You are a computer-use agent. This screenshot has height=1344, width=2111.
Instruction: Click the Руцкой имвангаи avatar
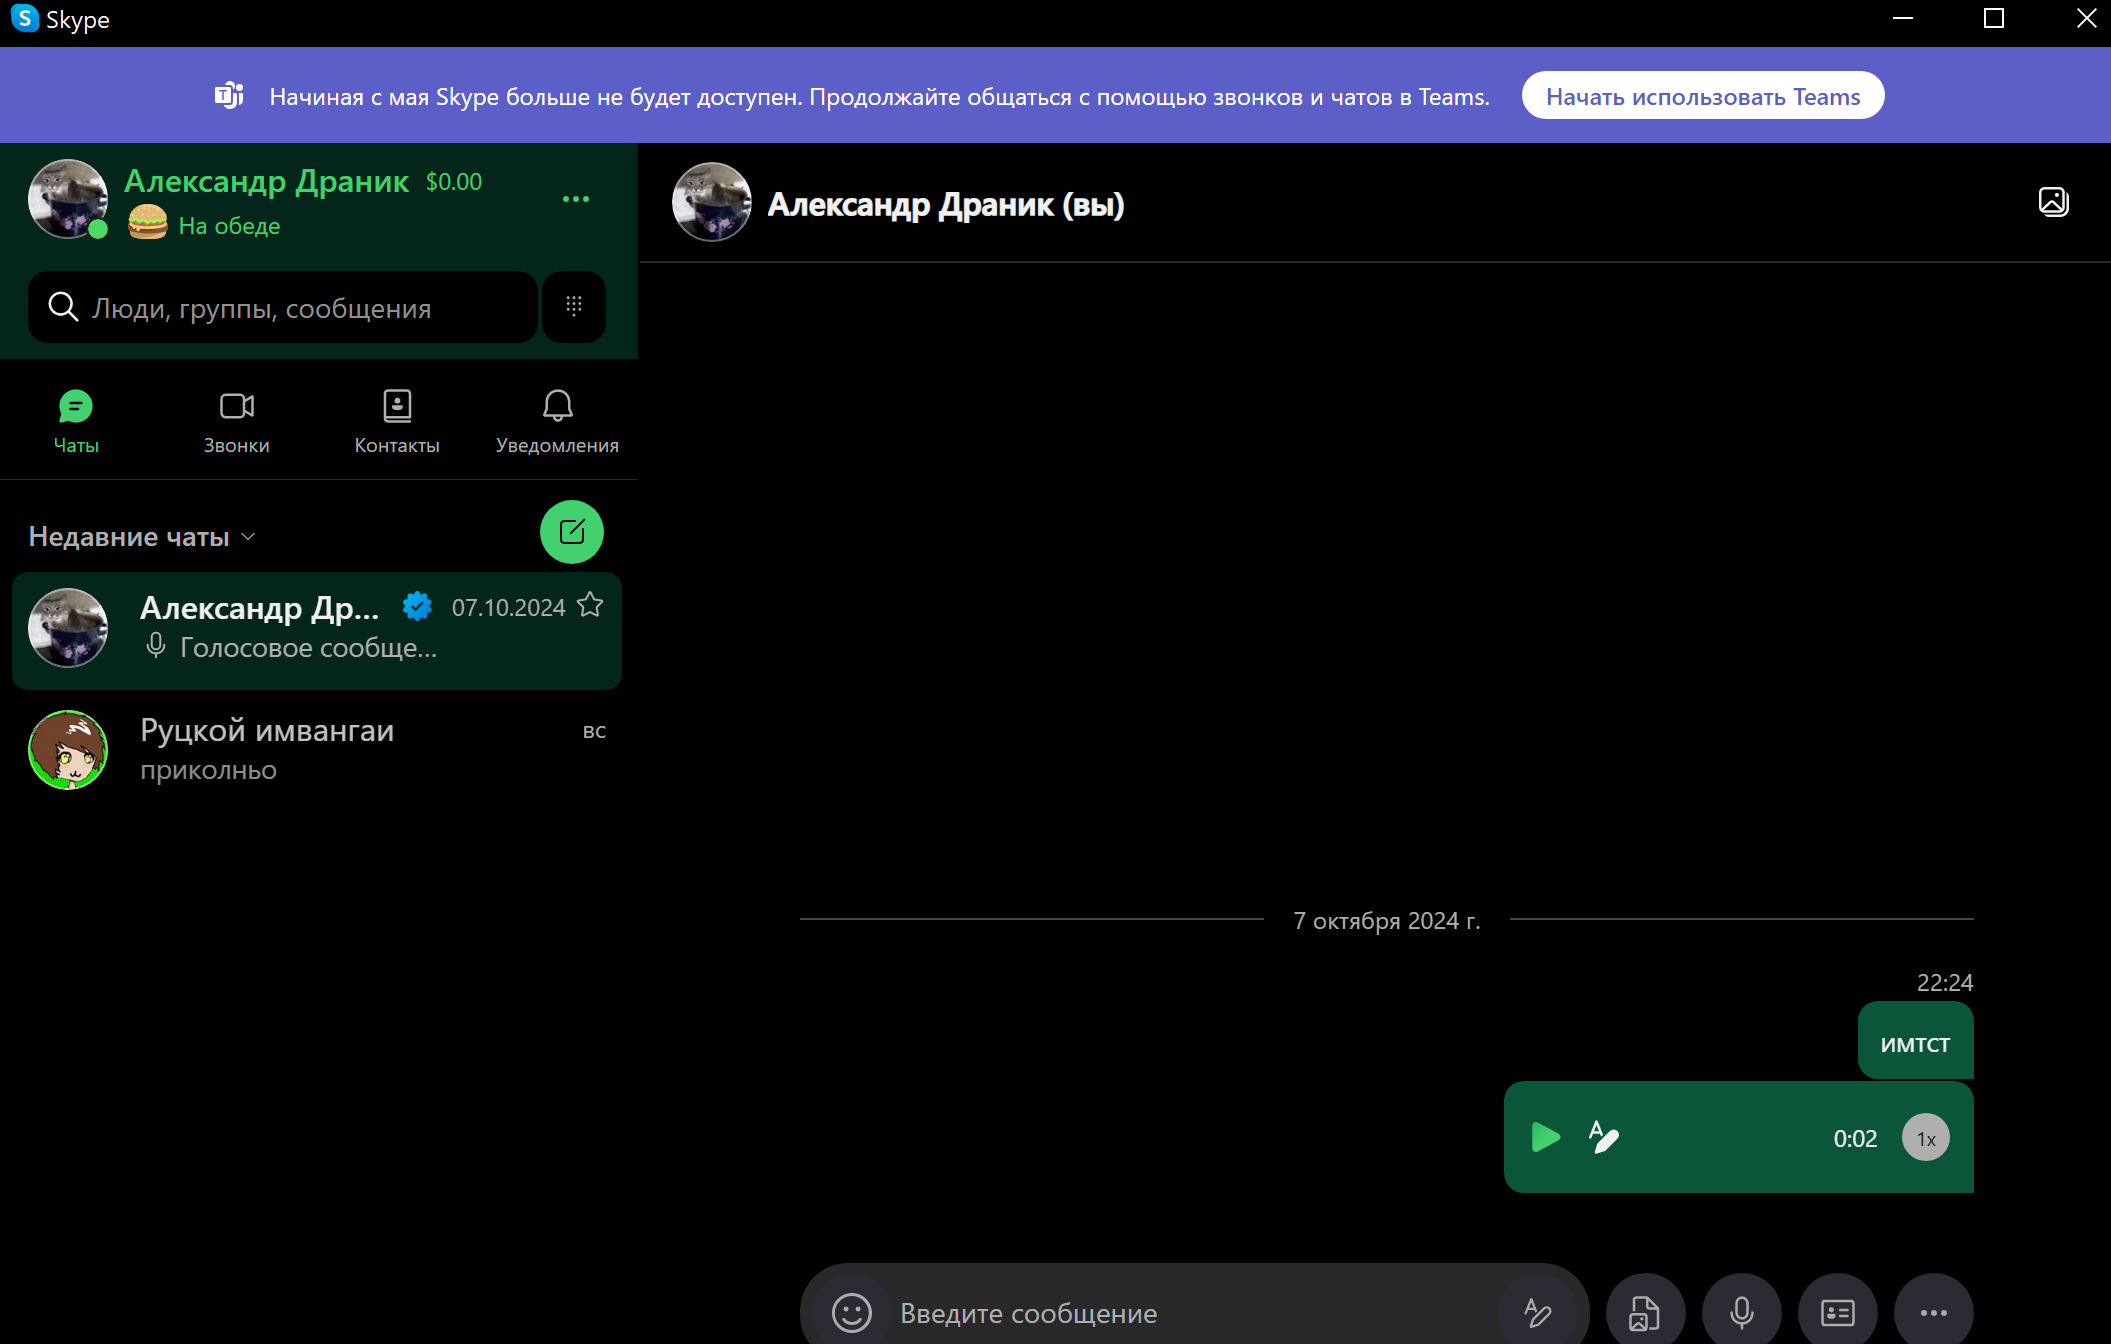click(x=68, y=750)
